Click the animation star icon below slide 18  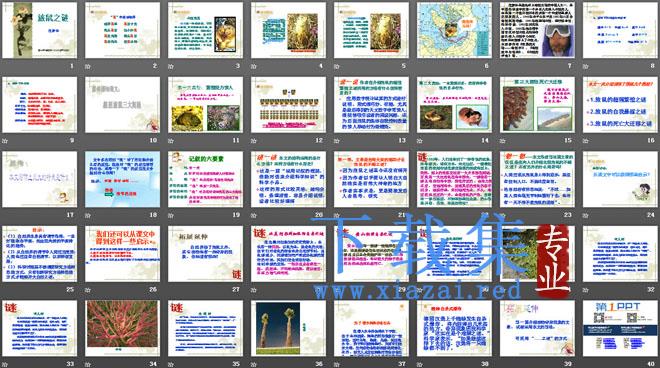click(x=88, y=215)
